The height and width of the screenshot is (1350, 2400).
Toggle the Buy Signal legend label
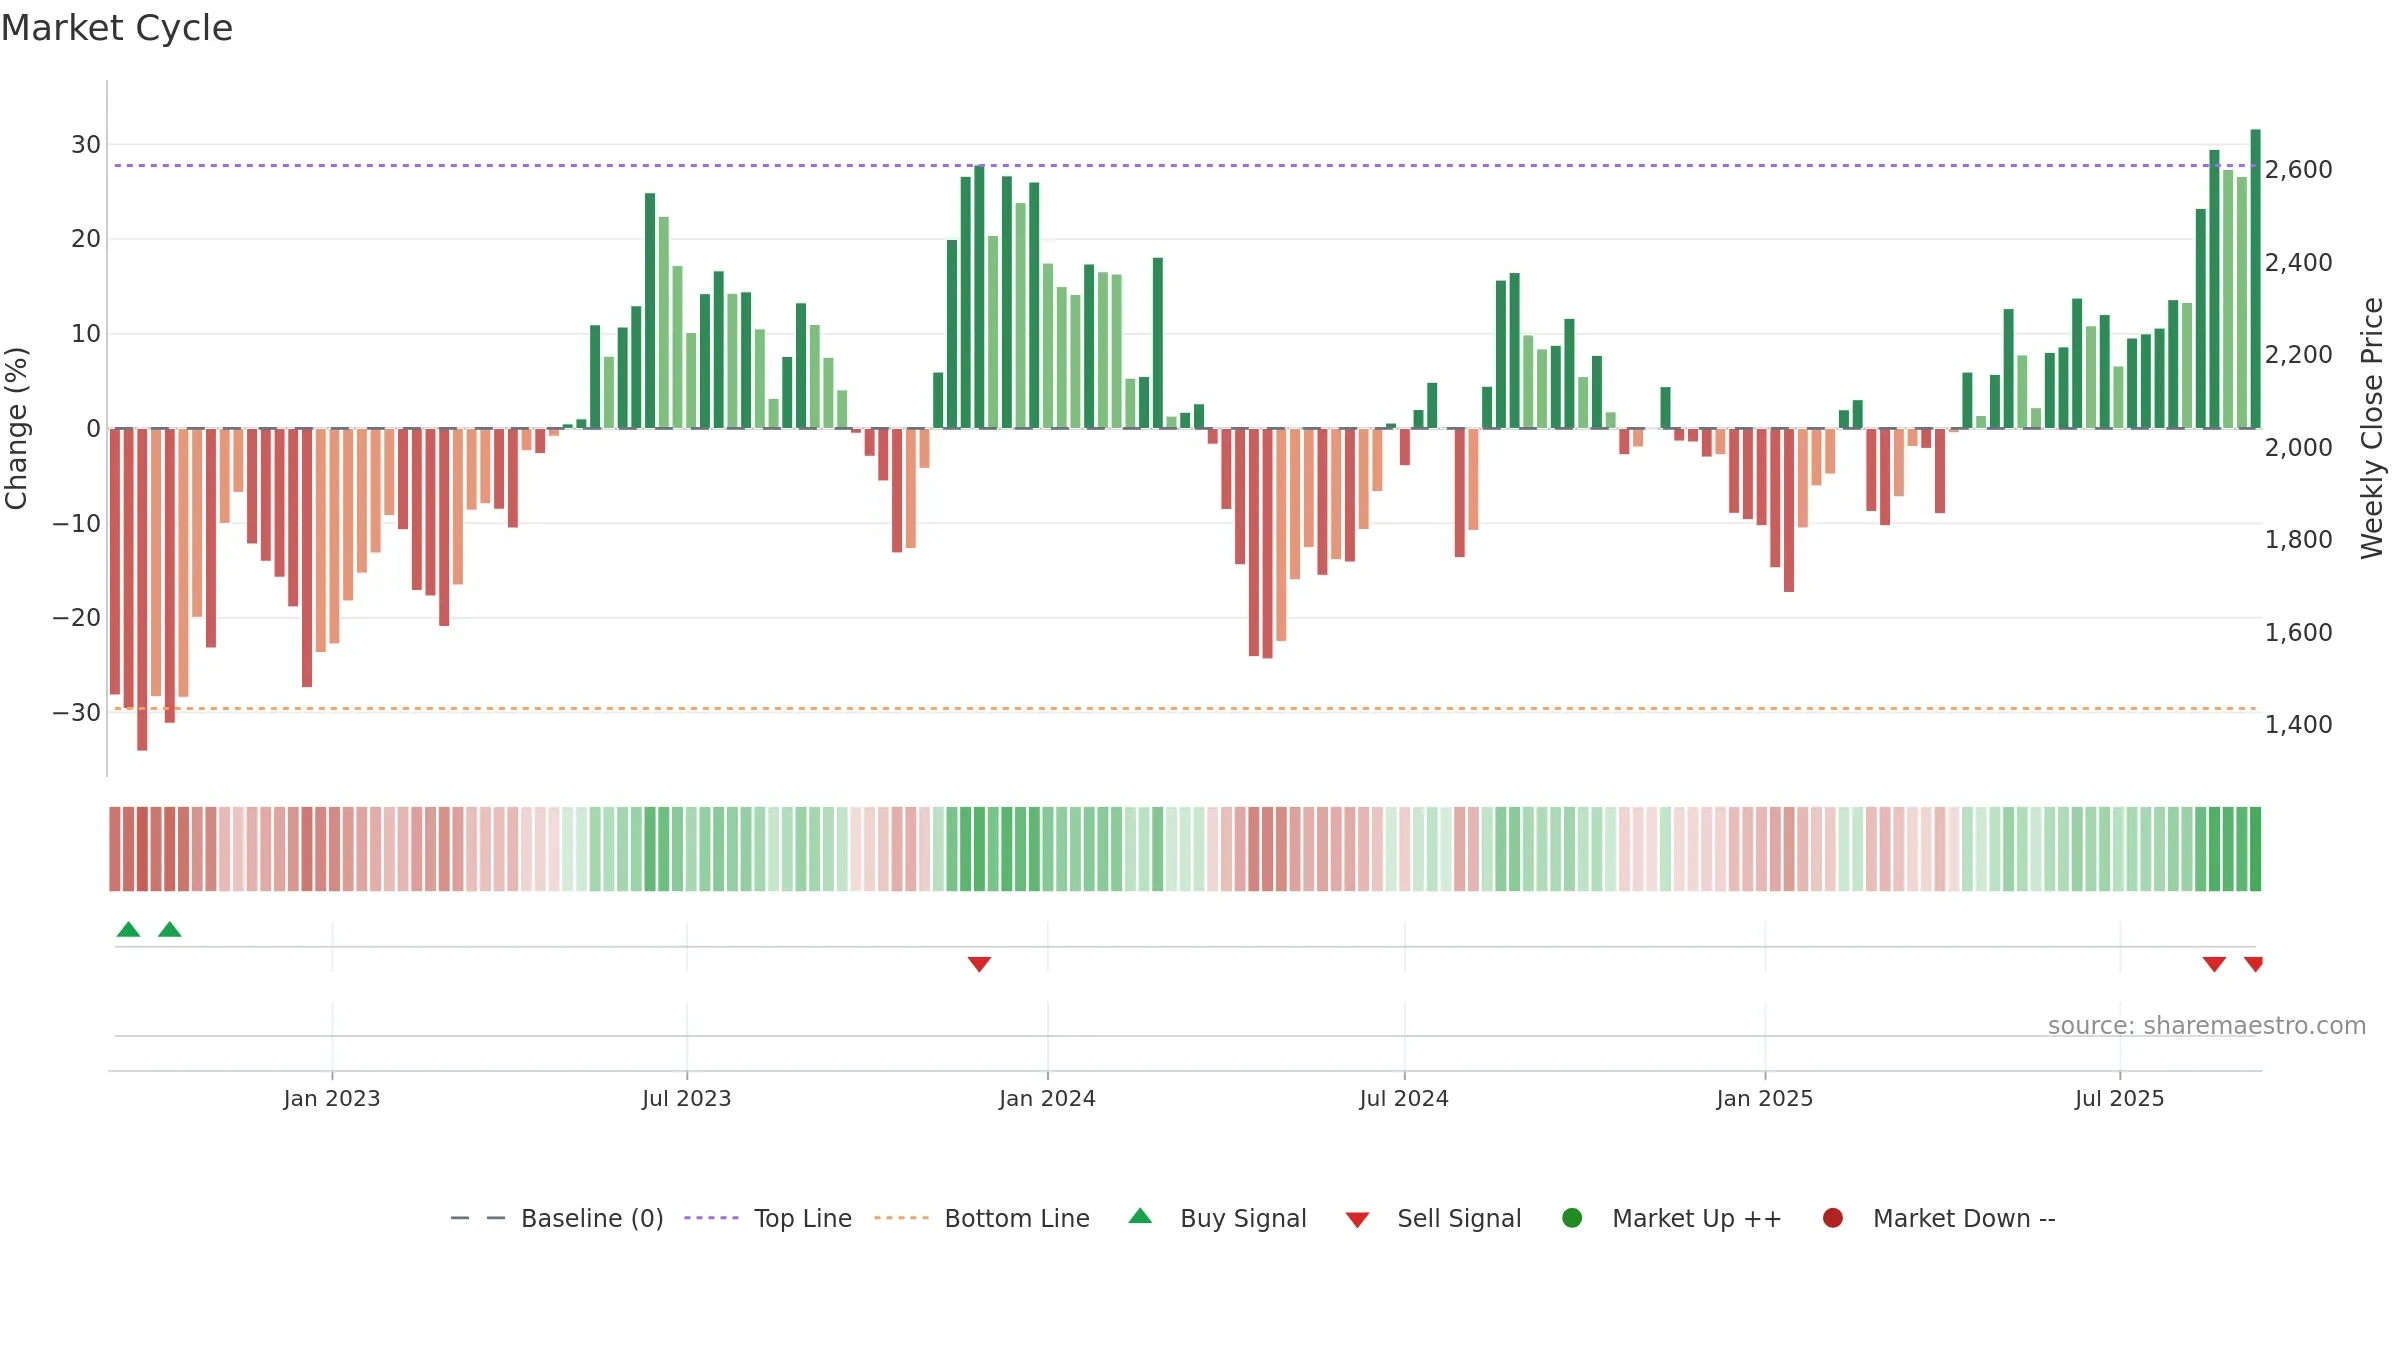1243,1218
